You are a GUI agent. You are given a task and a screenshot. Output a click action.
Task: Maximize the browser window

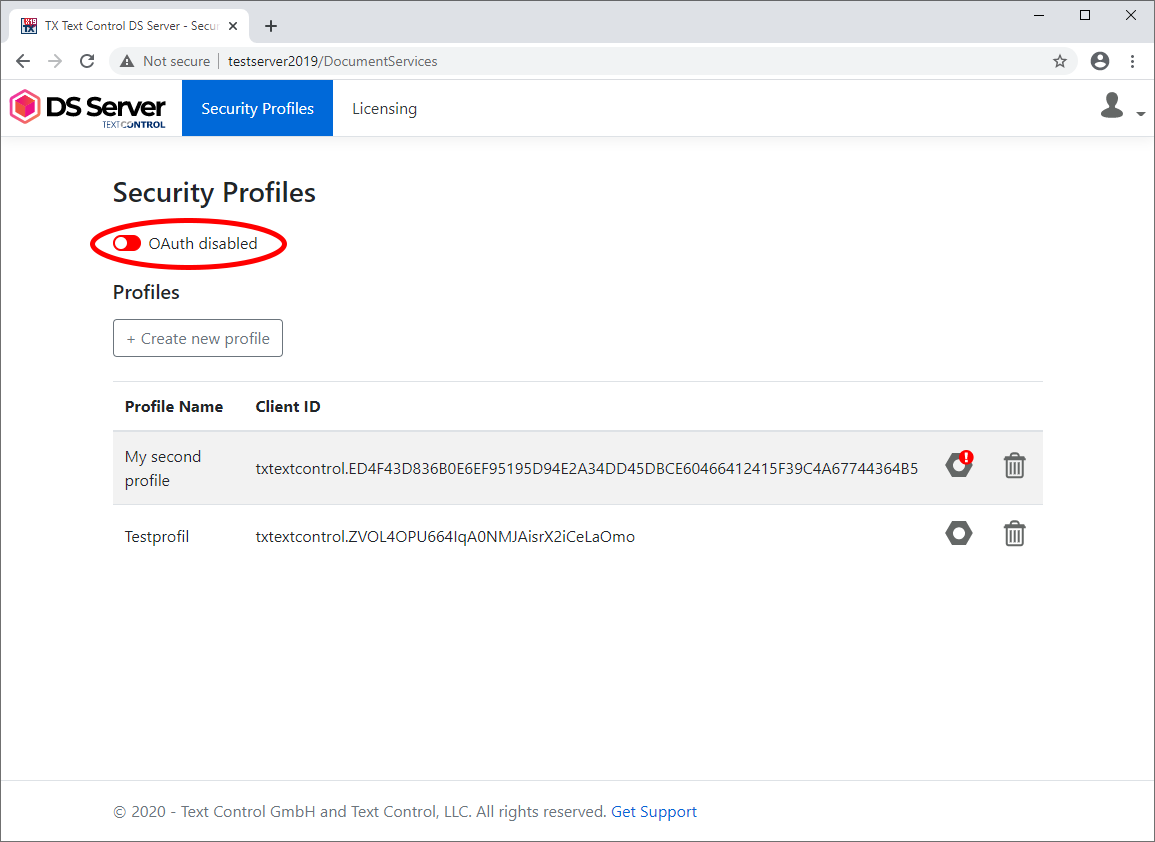tap(1084, 15)
